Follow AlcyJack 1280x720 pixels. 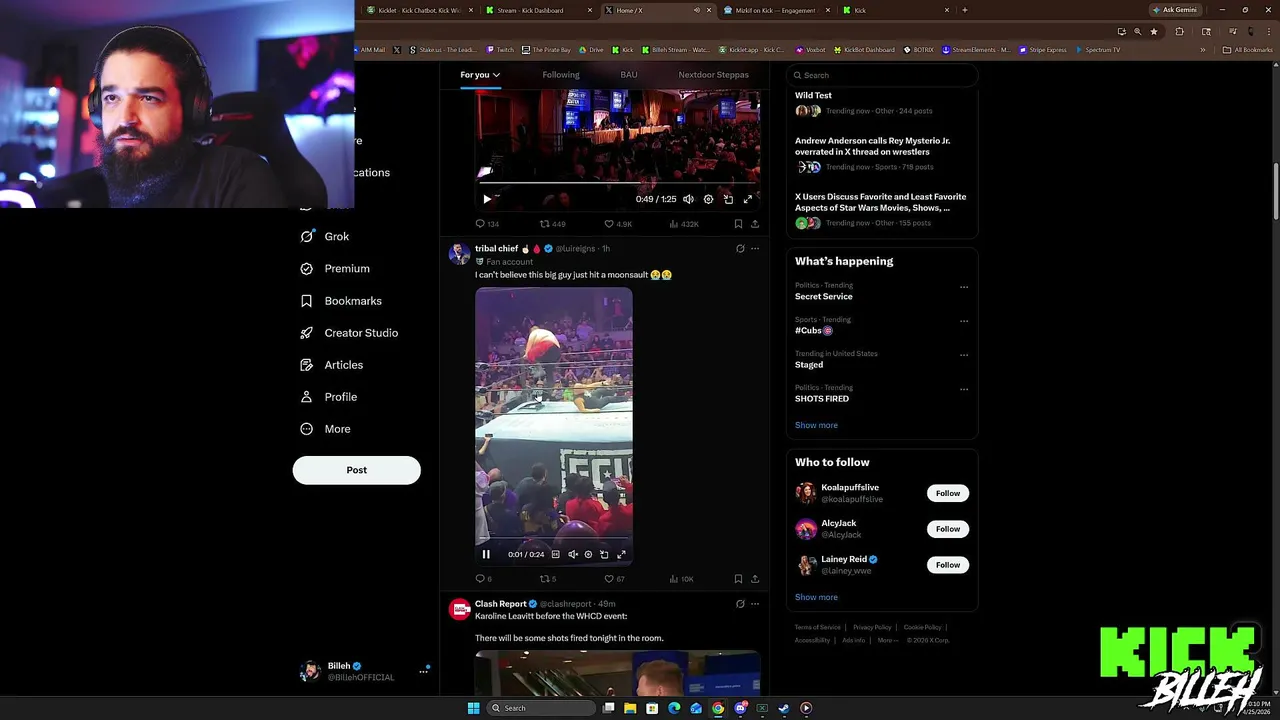pos(948,529)
